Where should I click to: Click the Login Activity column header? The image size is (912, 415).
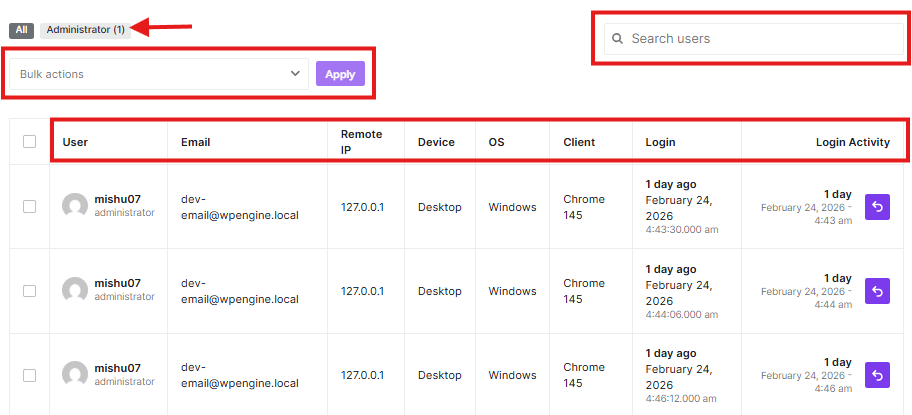pyautogui.click(x=852, y=142)
